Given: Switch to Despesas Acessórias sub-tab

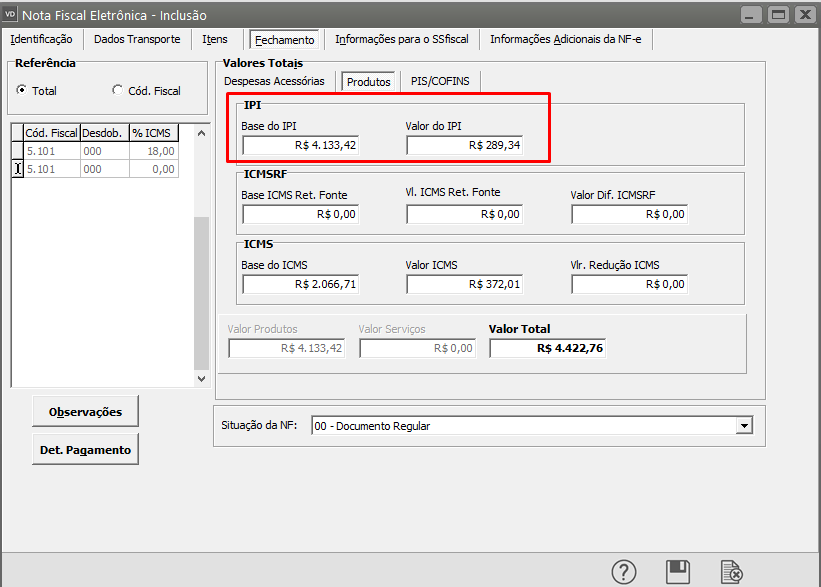Looking at the screenshot, I should 274,81.
